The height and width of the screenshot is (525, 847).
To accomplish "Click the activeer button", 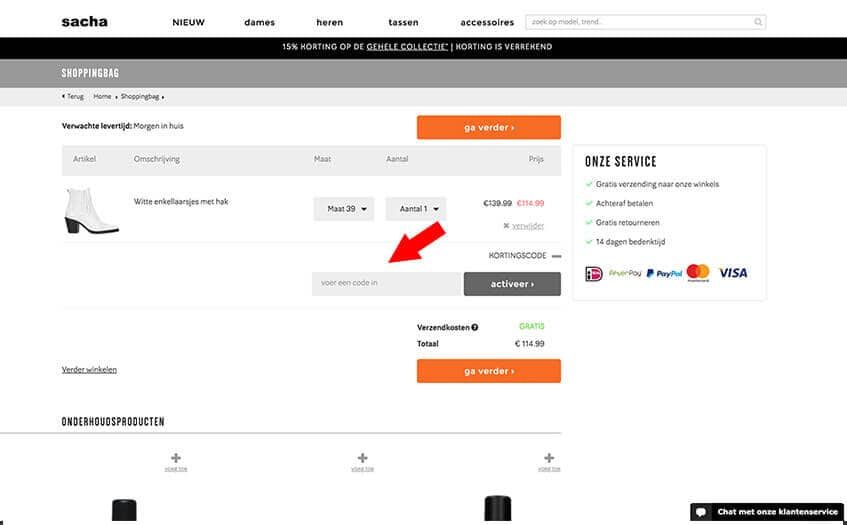I will 512,284.
